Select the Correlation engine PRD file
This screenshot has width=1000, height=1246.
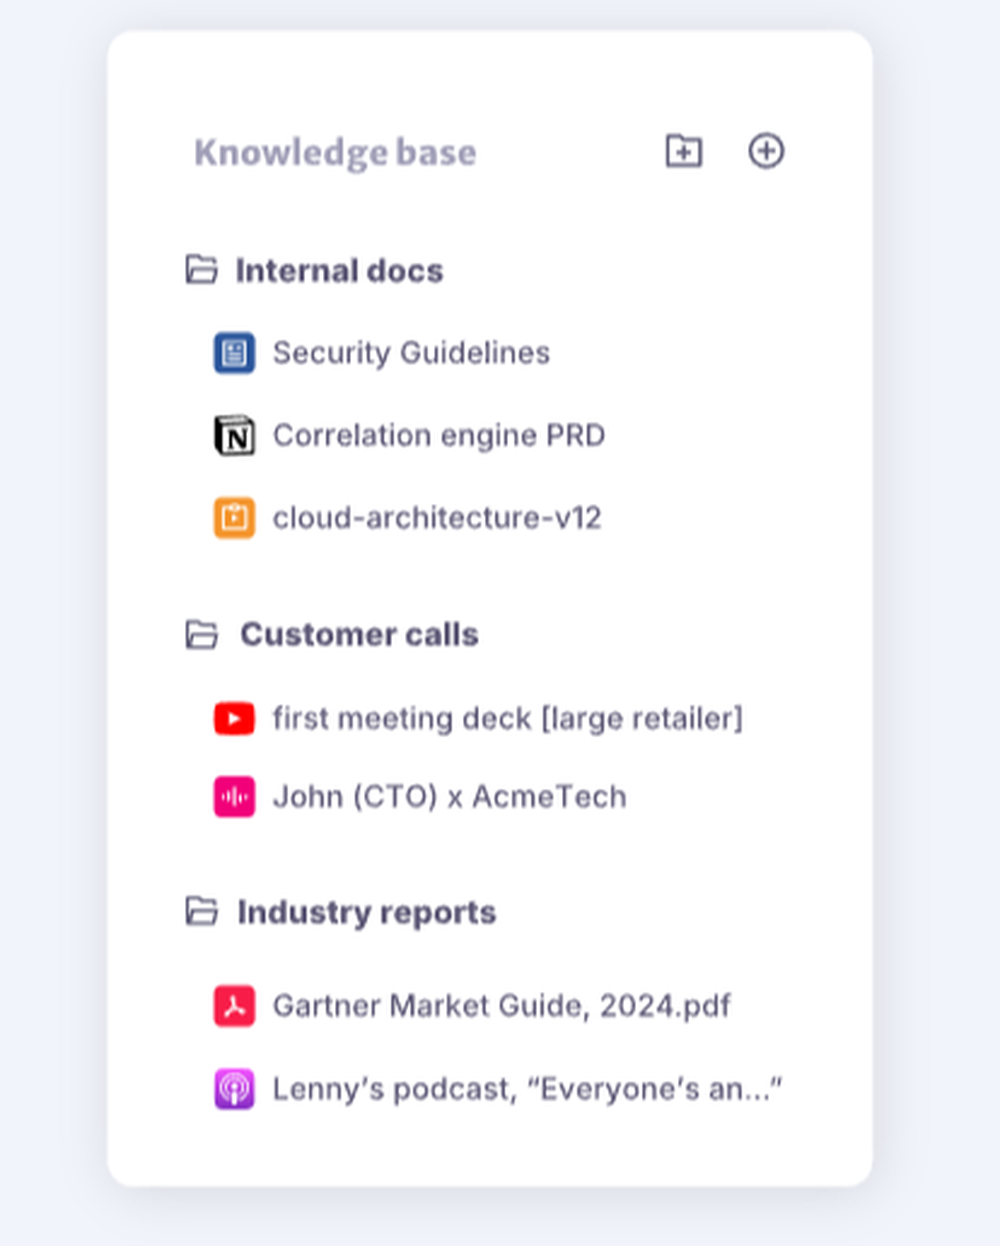(440, 435)
